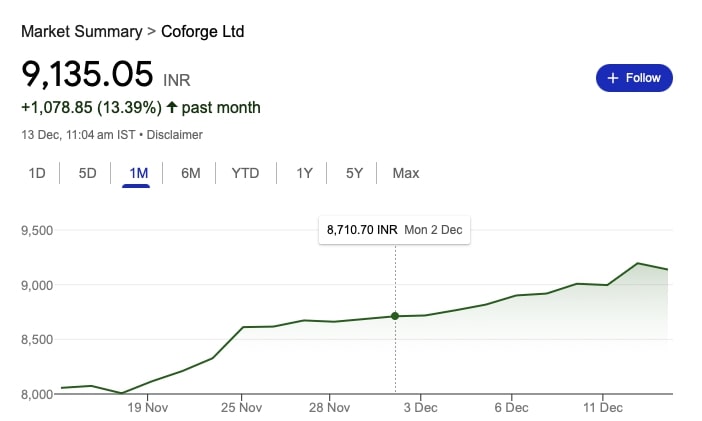Click the 13 Dec, 11:04 am IST timestamp

[78, 135]
